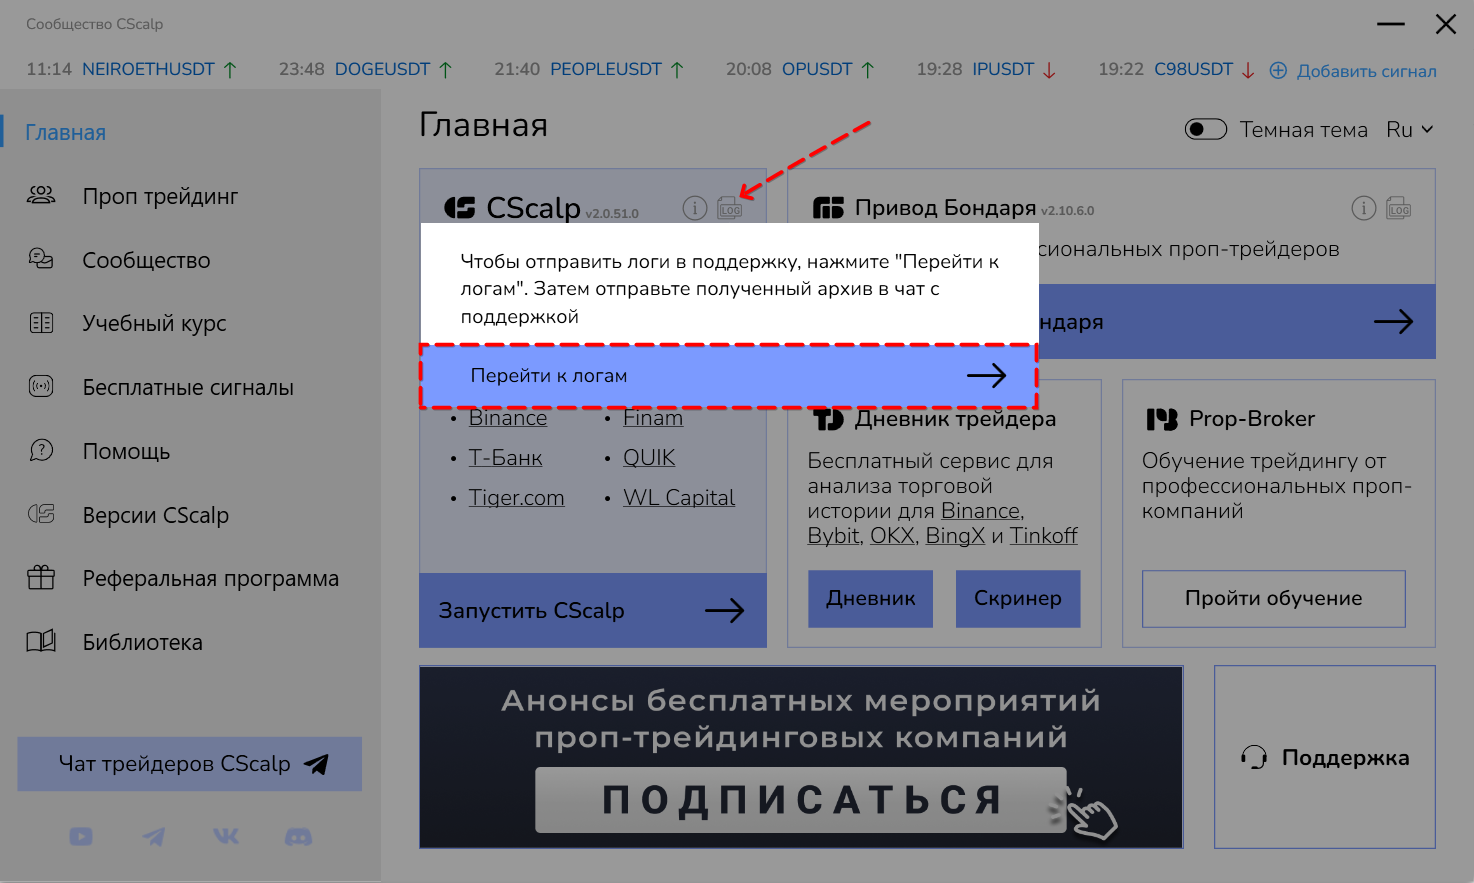Expand the Ru language dropdown
Image resolution: width=1474 pixels, height=883 pixels.
point(1410,130)
